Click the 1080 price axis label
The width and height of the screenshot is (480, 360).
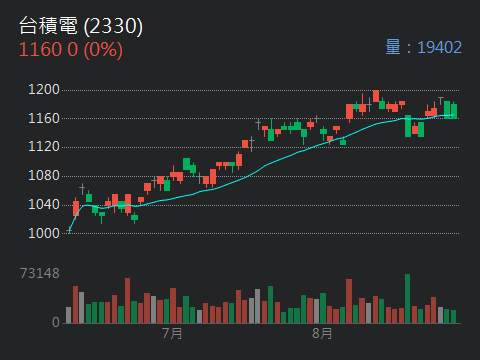(44, 176)
